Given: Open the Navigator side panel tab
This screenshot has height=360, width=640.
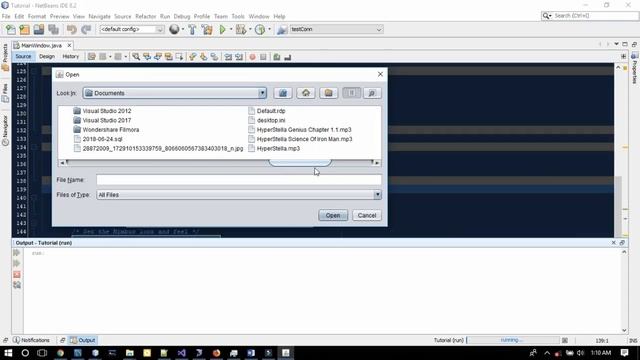Looking at the screenshot, I should tap(5, 131).
